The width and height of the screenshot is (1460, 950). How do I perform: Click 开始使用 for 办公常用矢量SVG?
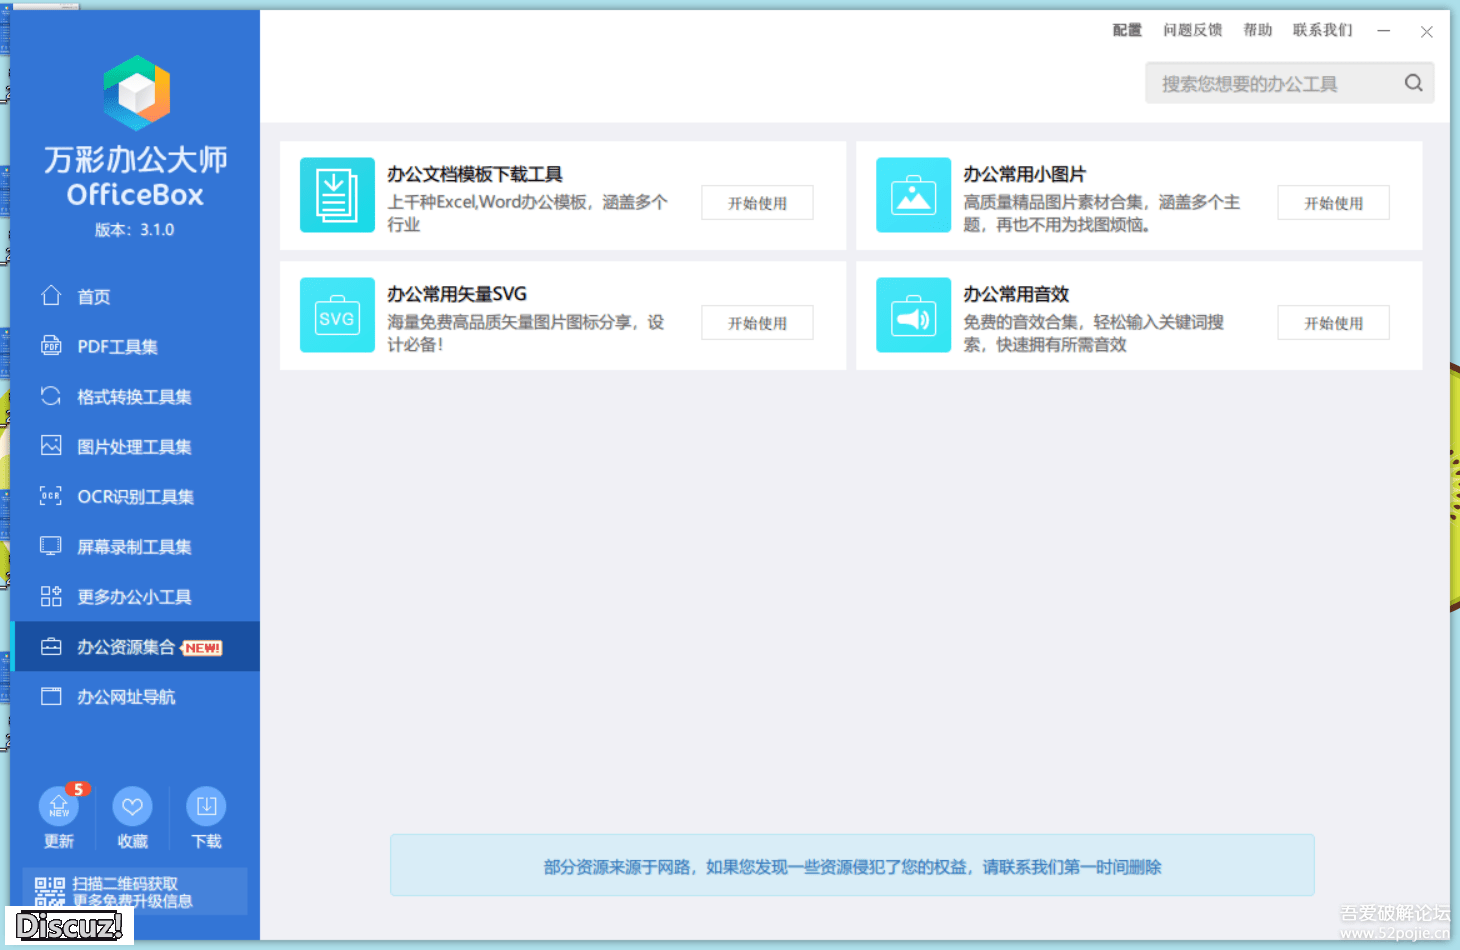757,323
